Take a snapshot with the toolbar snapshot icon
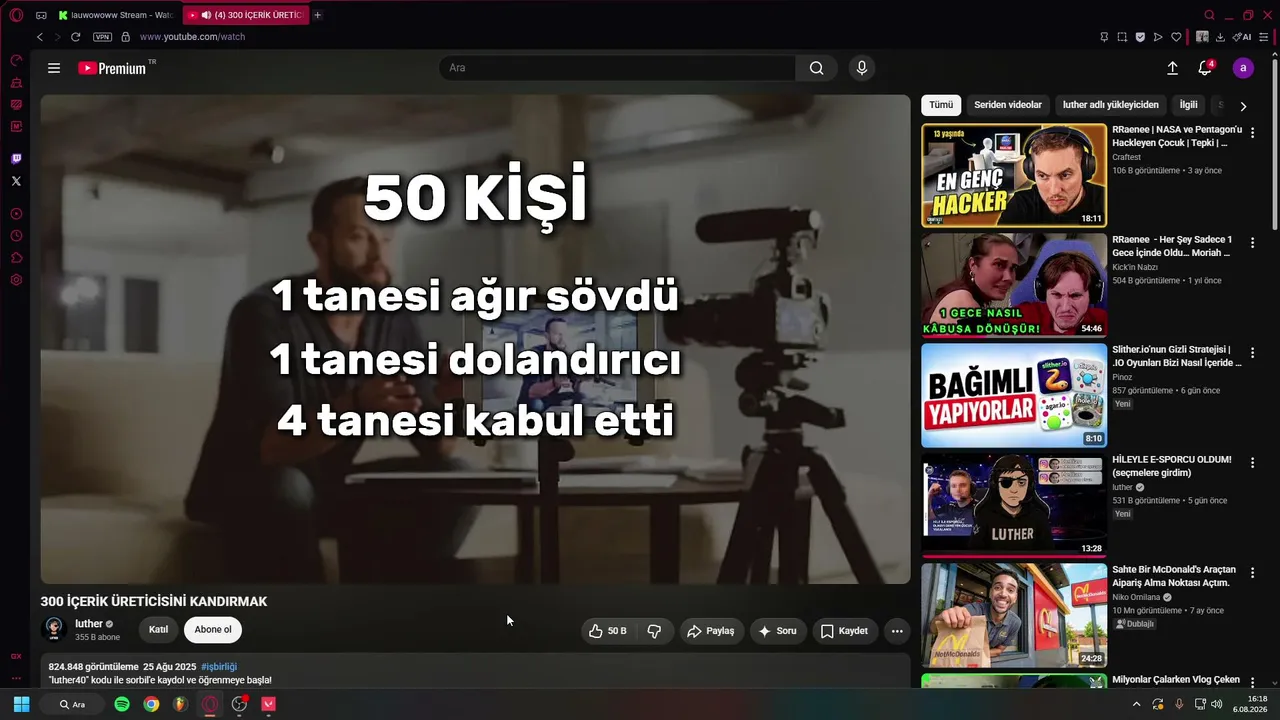 pos(1122,37)
